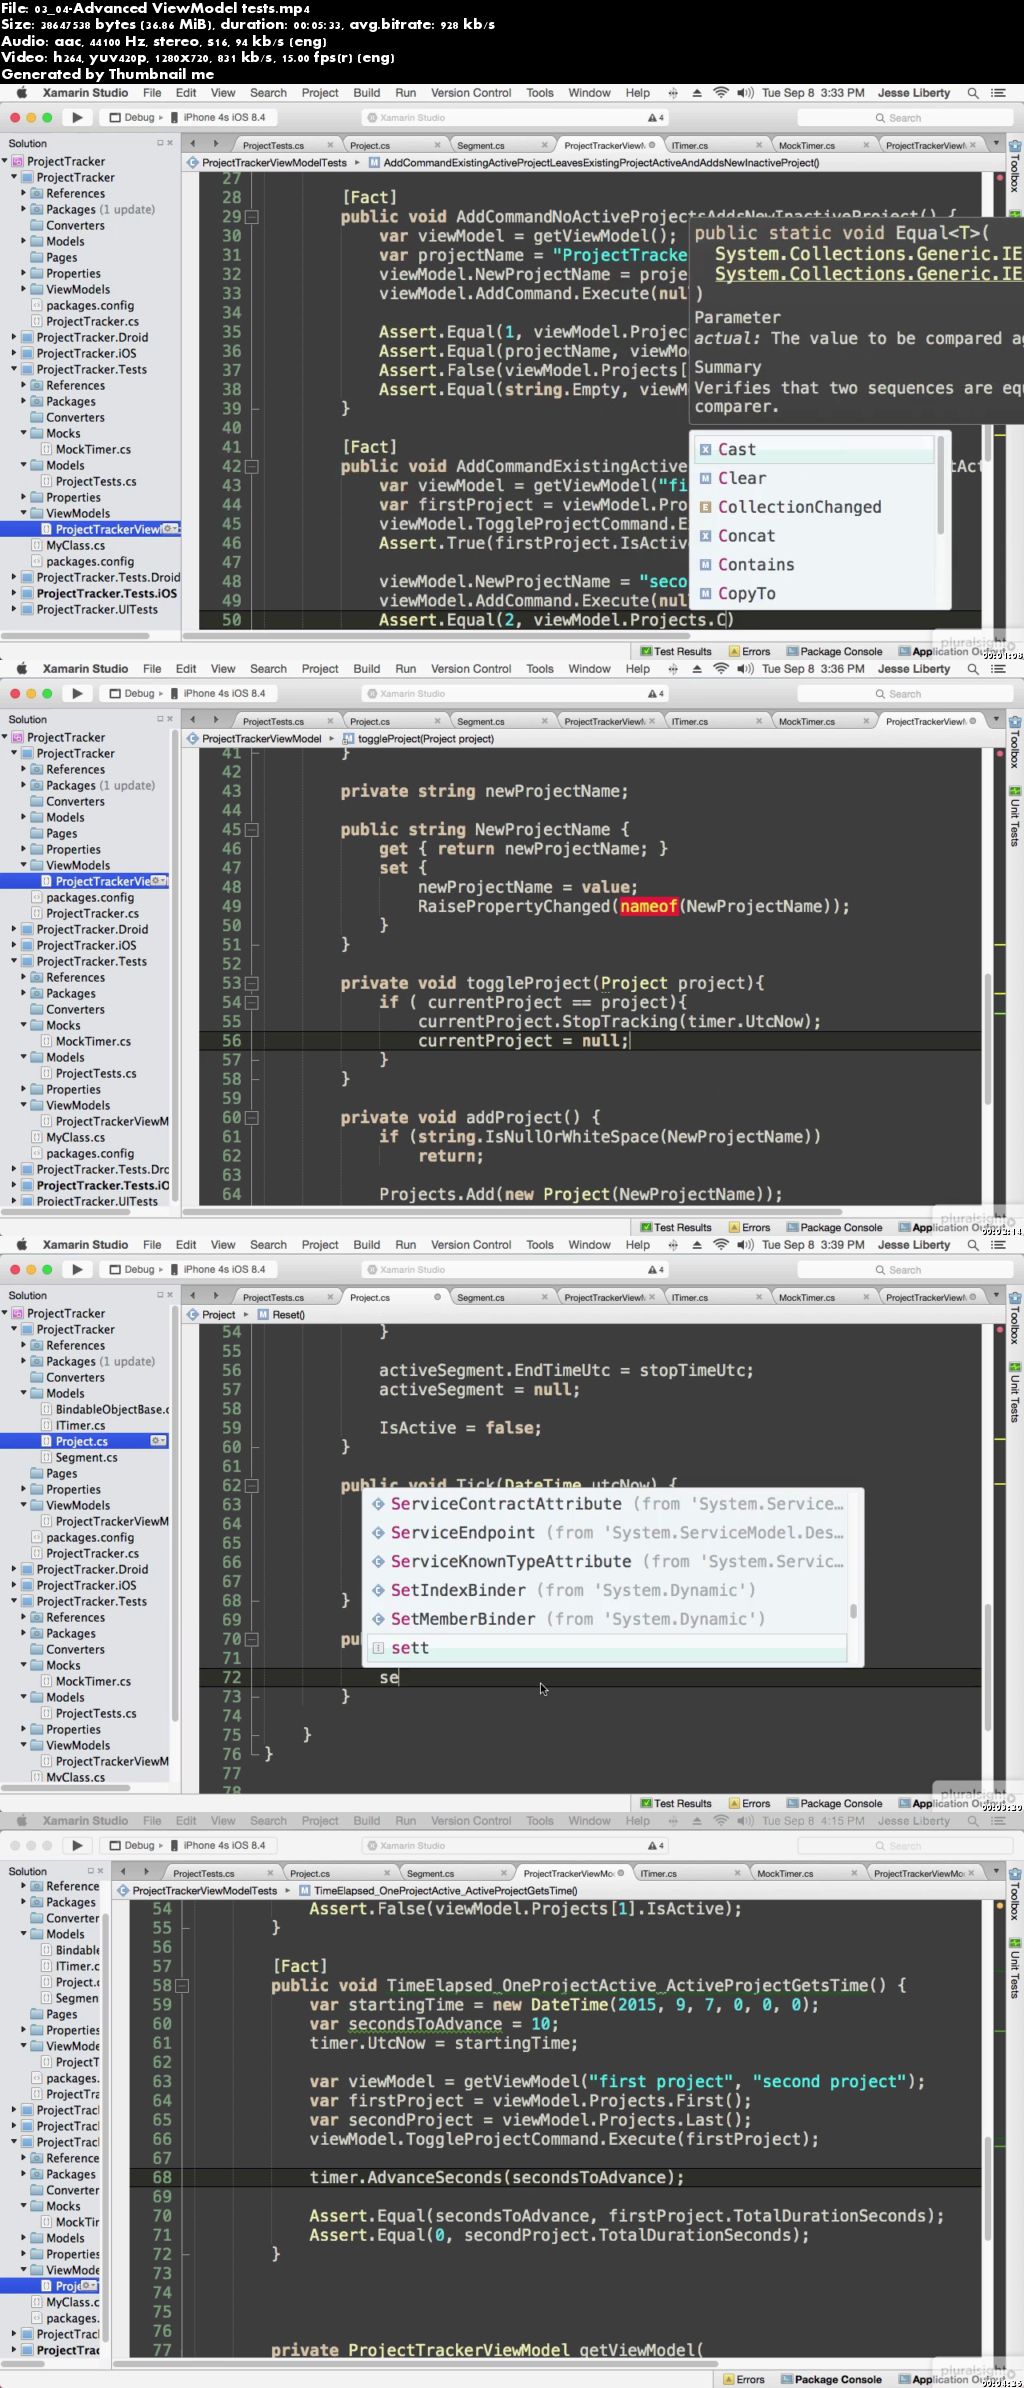Toggle the code fold marker at line 70

(252, 1640)
